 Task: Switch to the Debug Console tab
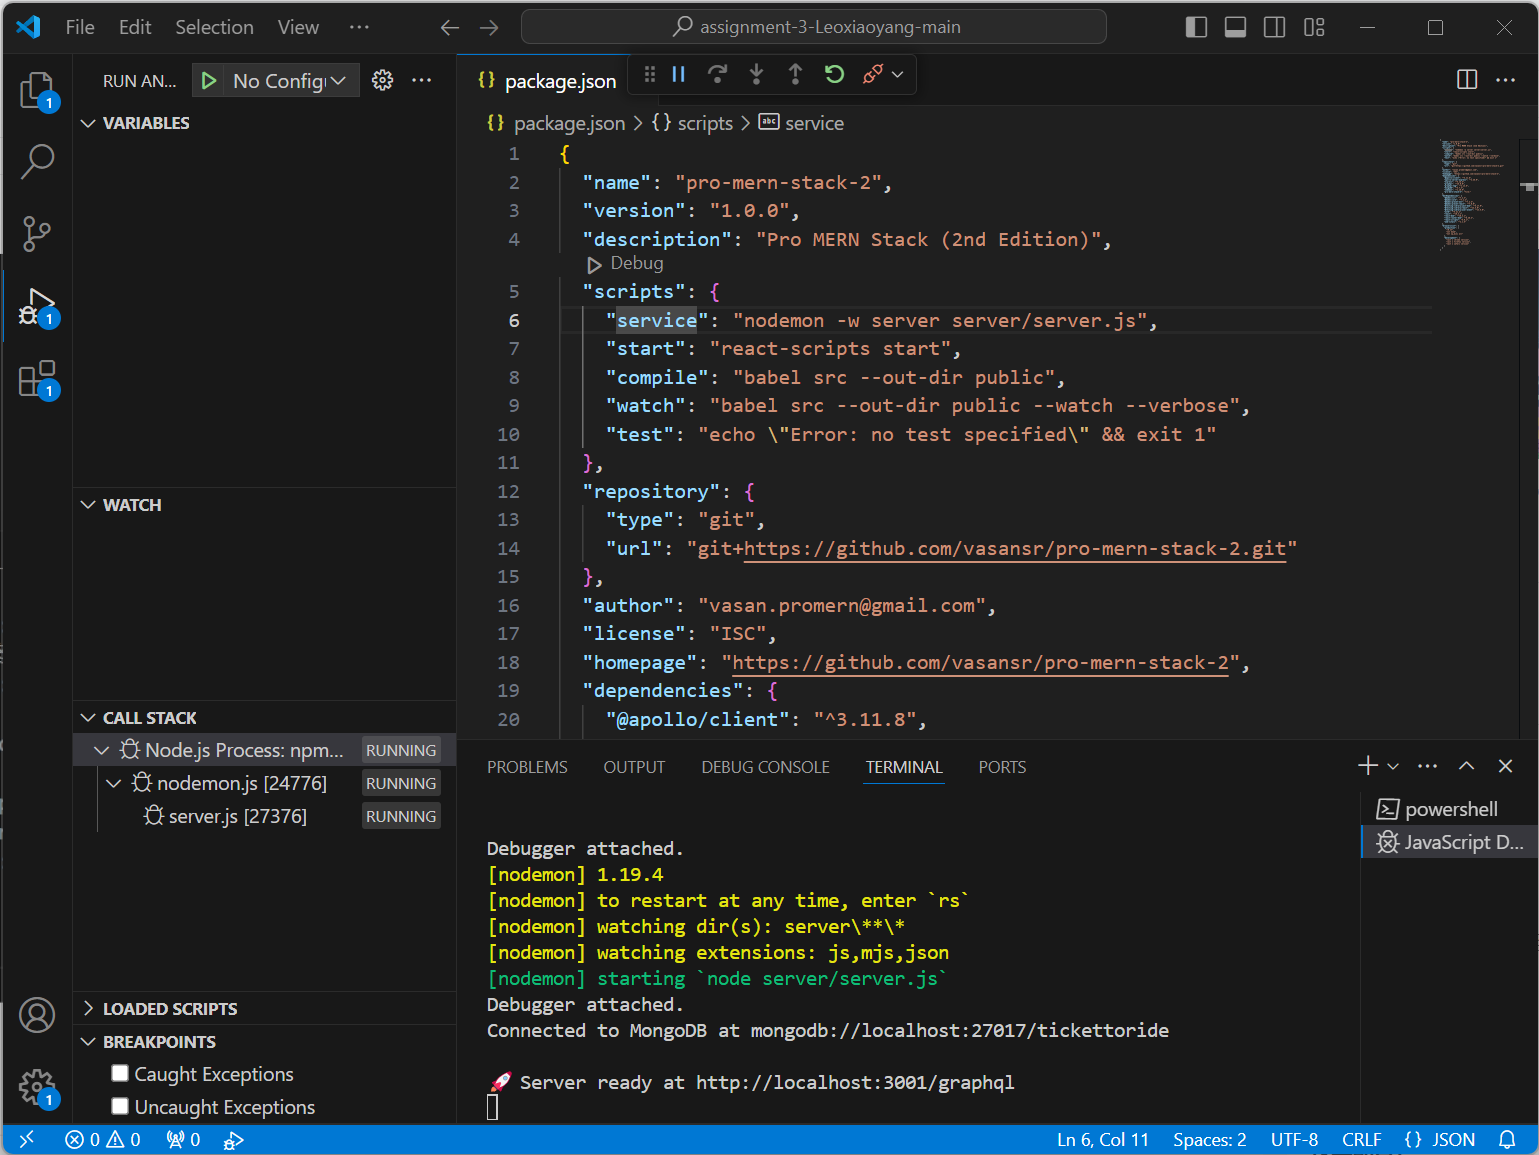click(x=765, y=767)
